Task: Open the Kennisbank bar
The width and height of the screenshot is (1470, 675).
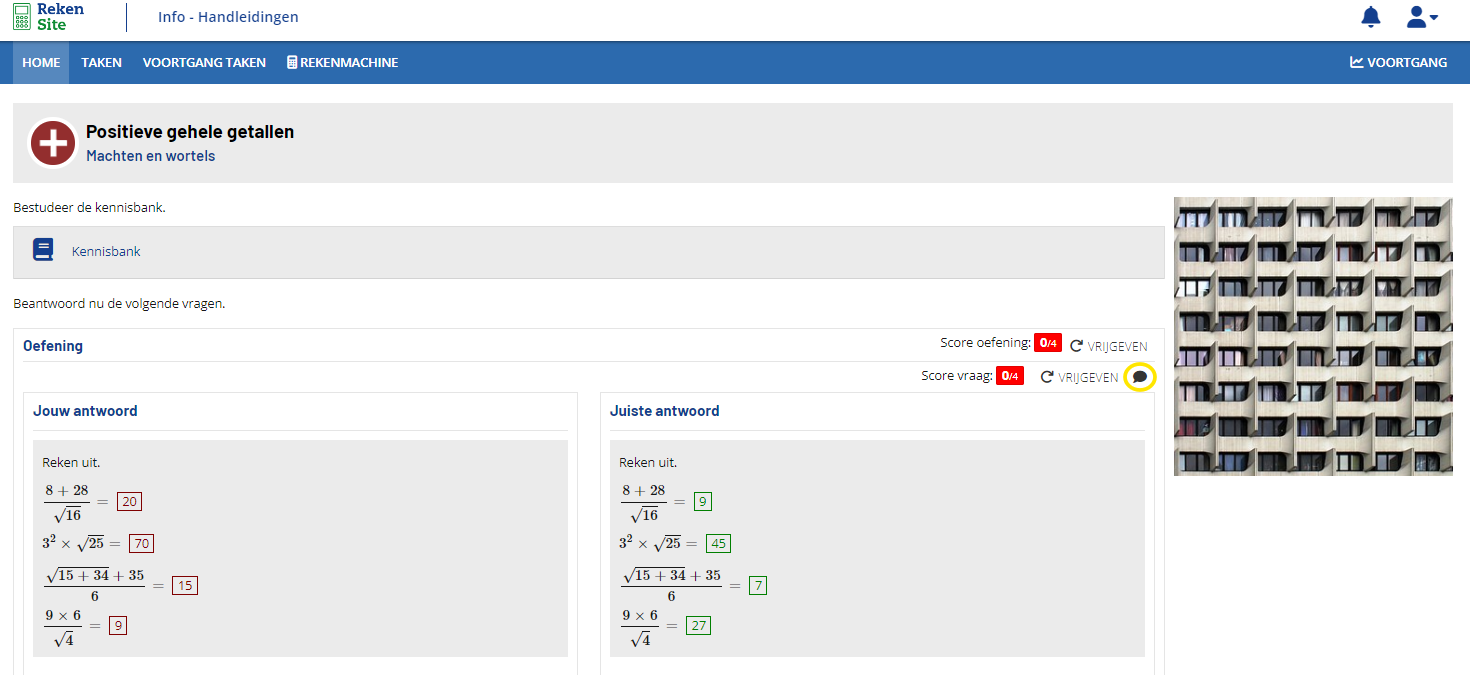Action: click(x=588, y=251)
